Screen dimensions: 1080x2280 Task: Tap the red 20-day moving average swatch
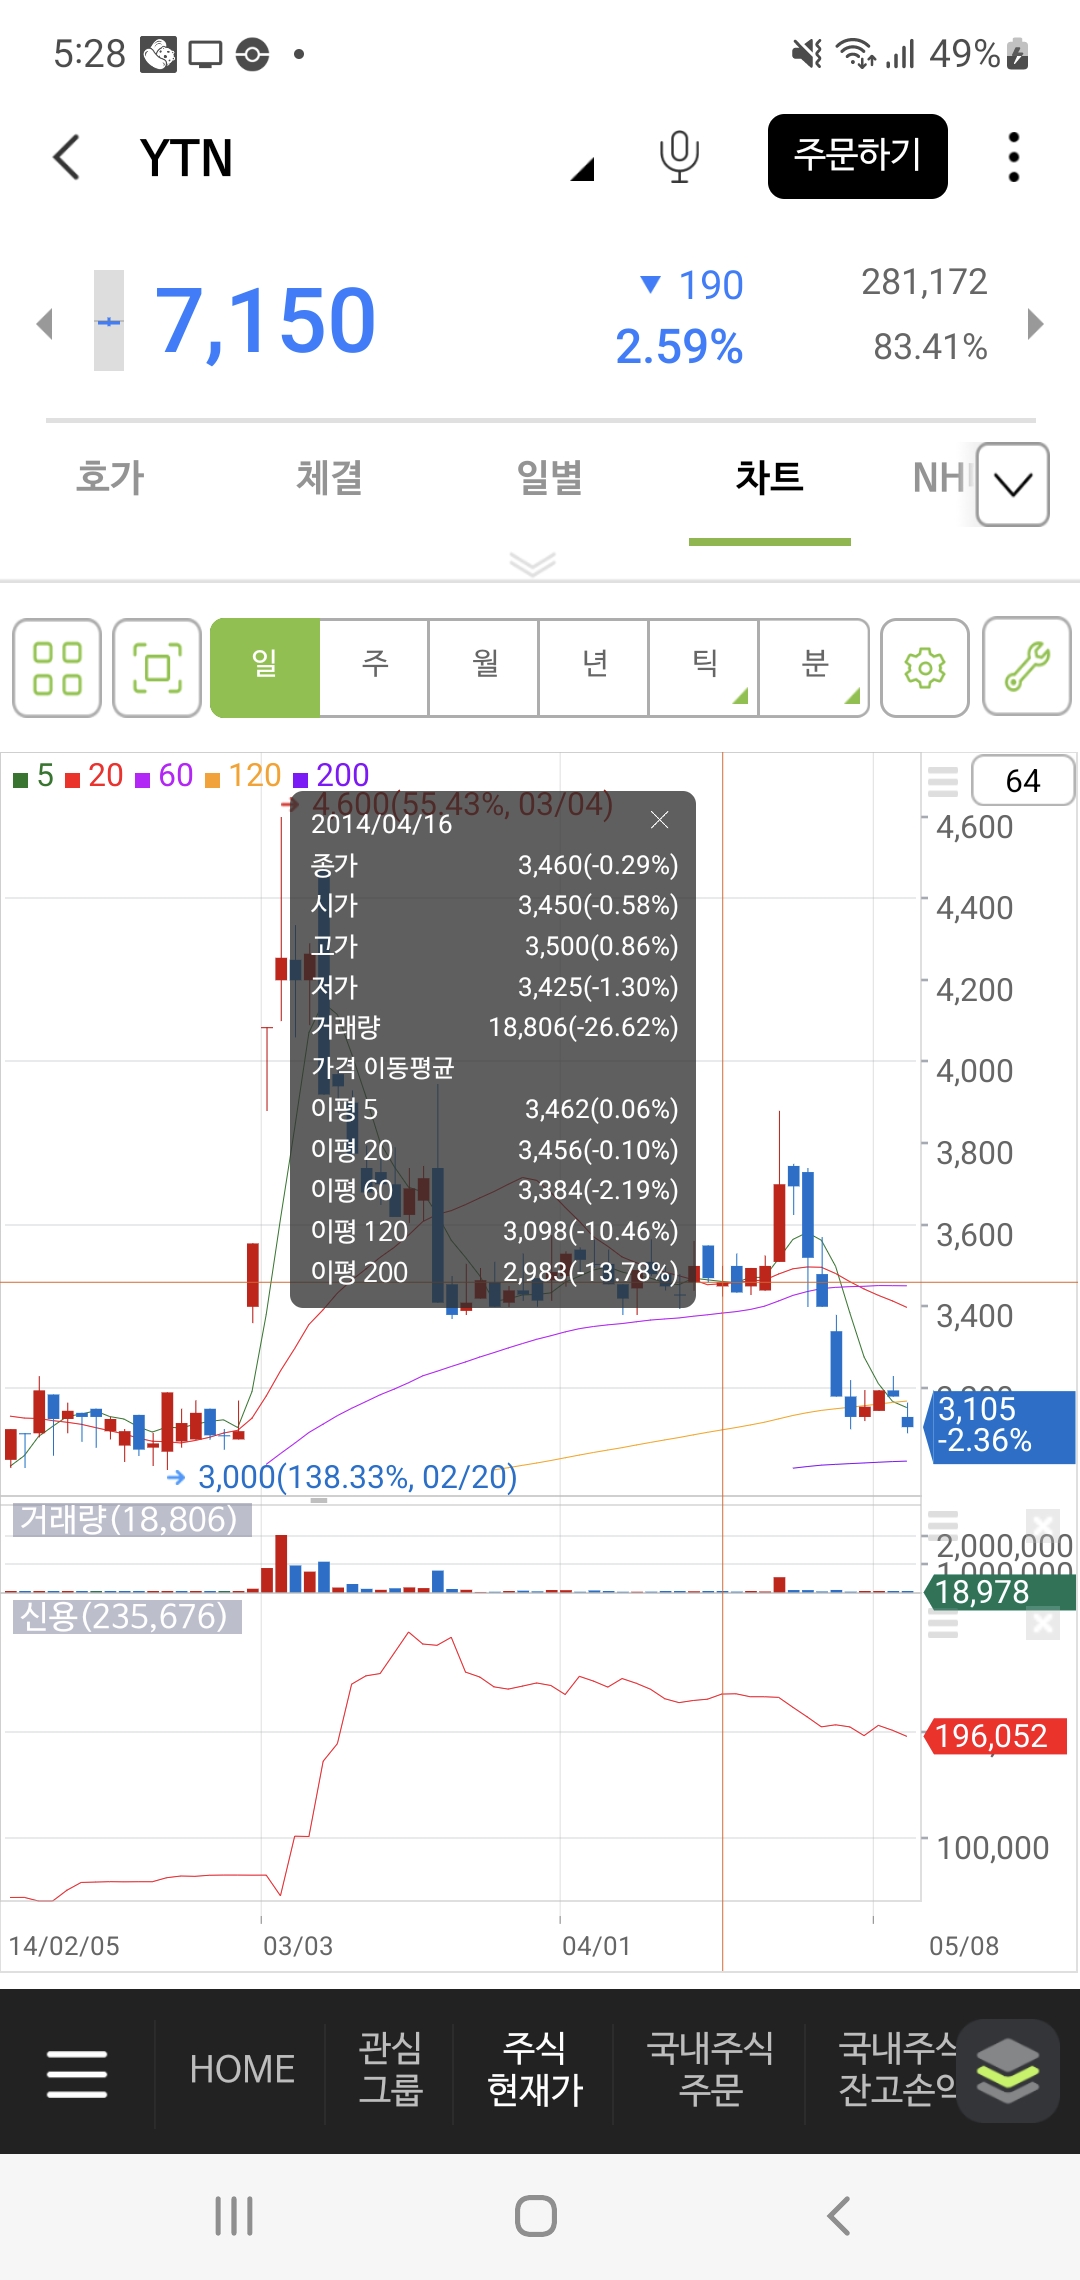pyautogui.click(x=72, y=779)
